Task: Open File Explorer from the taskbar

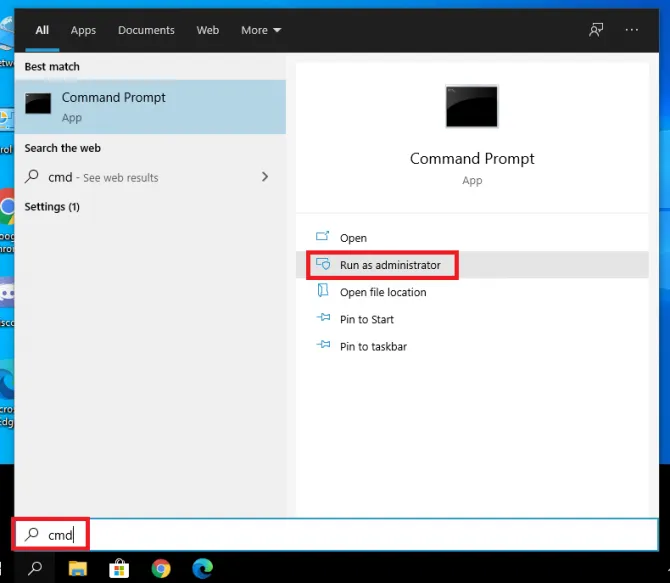Action: tap(78, 569)
